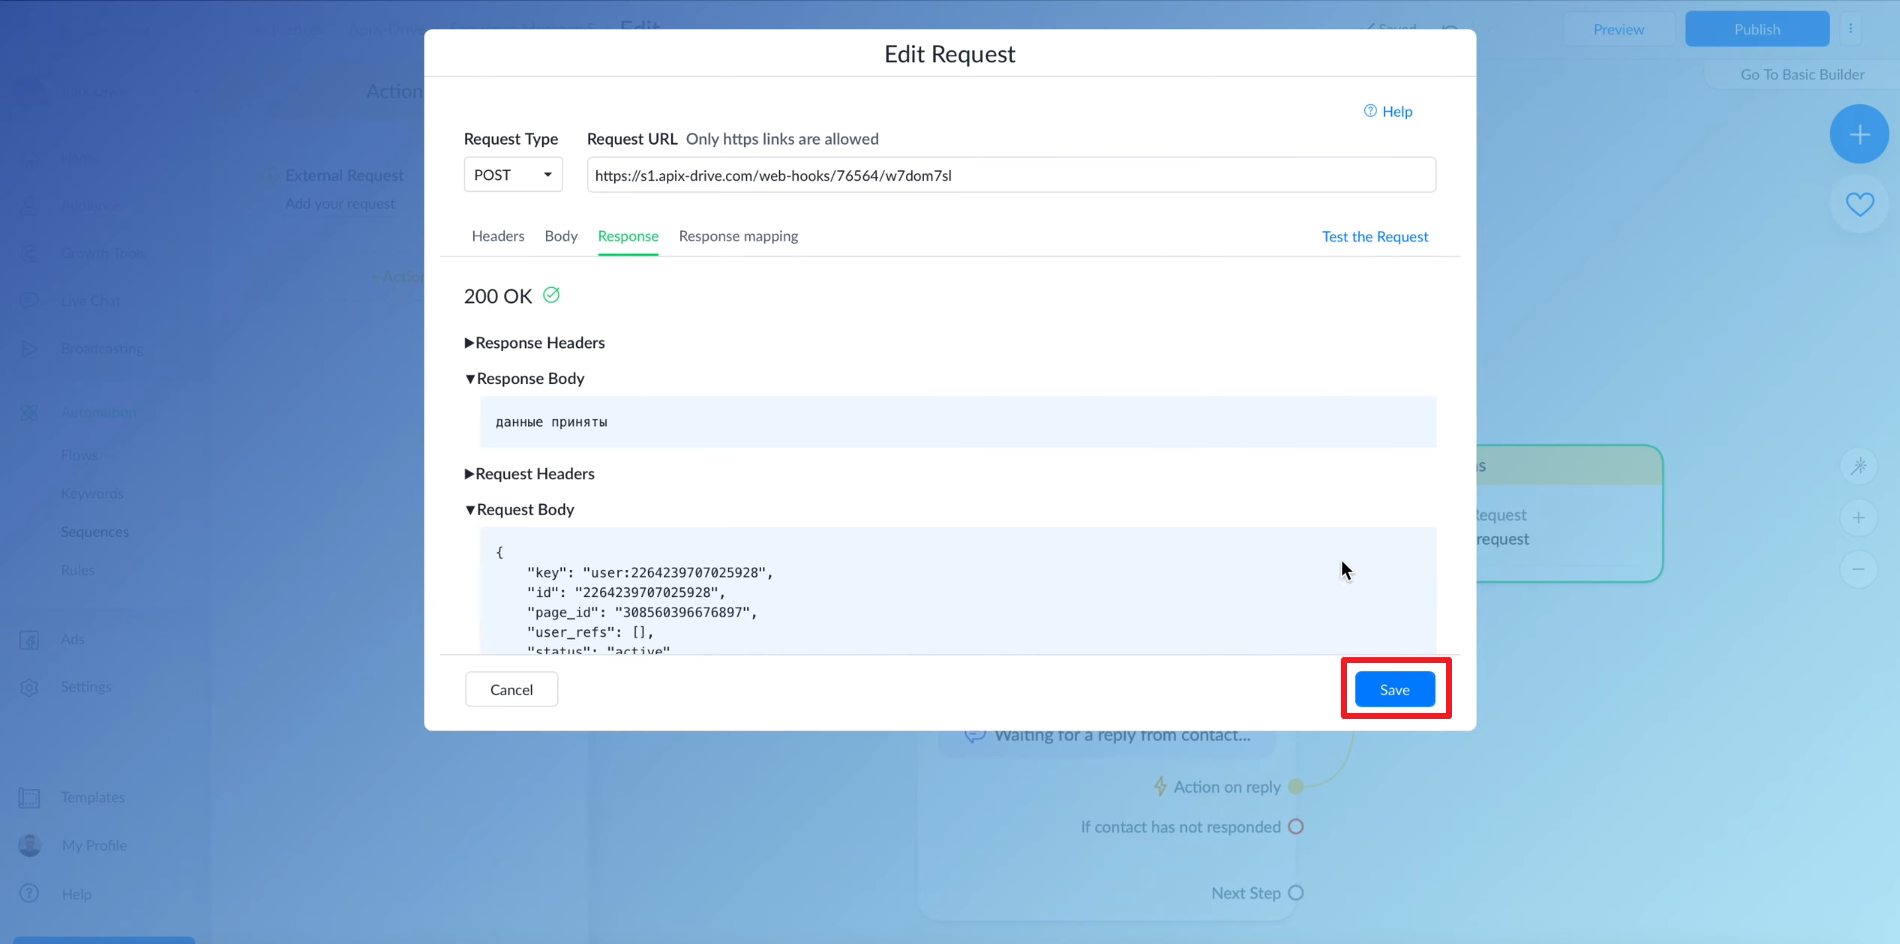This screenshot has height=944, width=1900.
Task: Click the "key": "user:2264239707025928" line
Action: coord(650,573)
